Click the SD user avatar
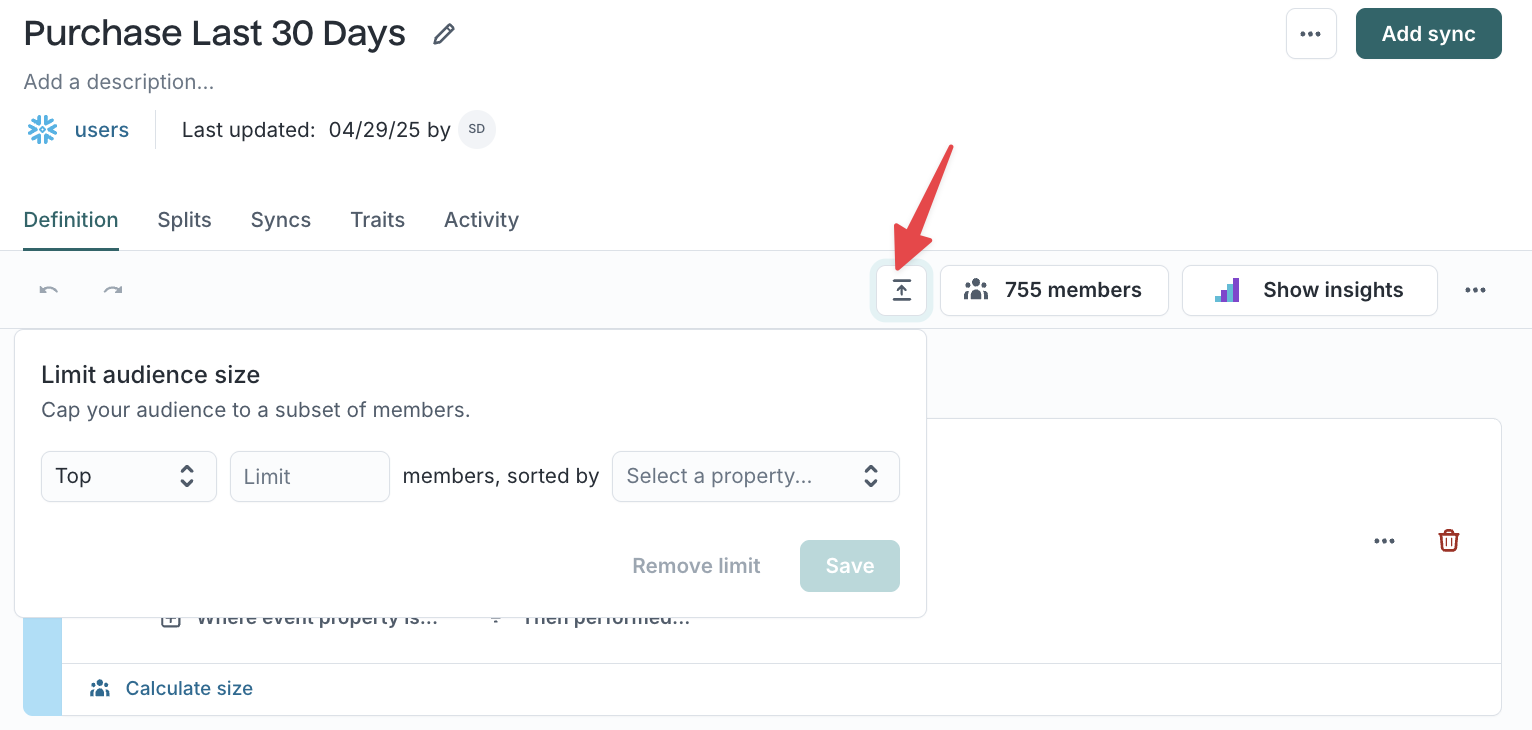The image size is (1532, 730). coord(477,130)
